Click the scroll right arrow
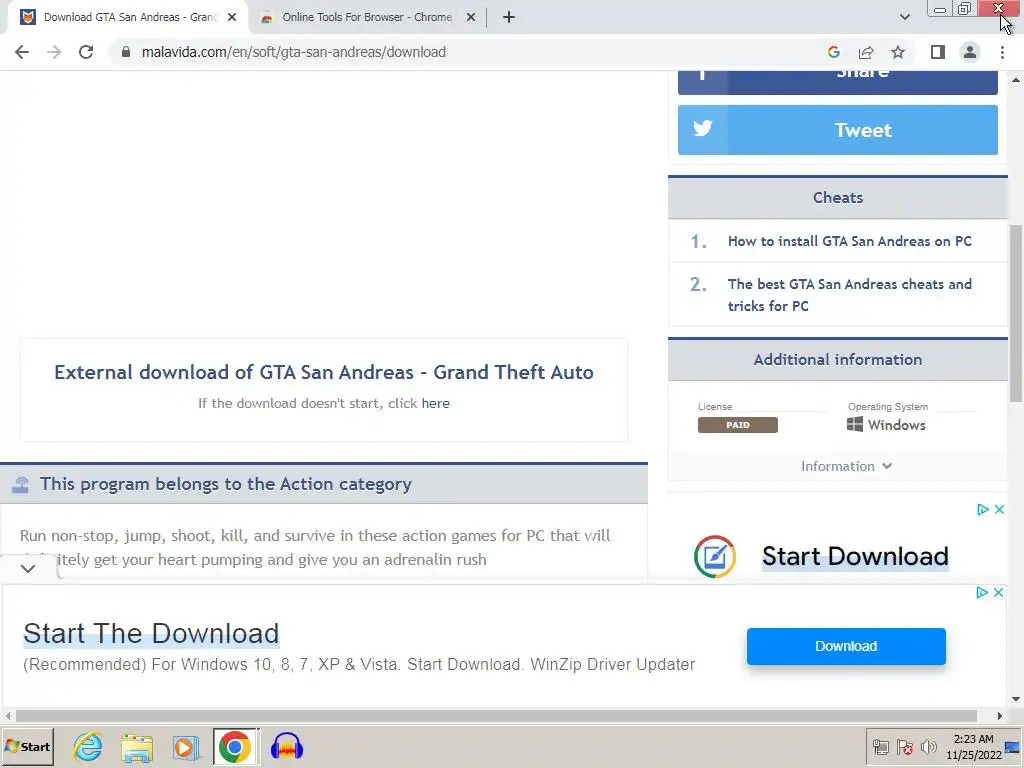This screenshot has width=1024, height=768. click(x=999, y=716)
